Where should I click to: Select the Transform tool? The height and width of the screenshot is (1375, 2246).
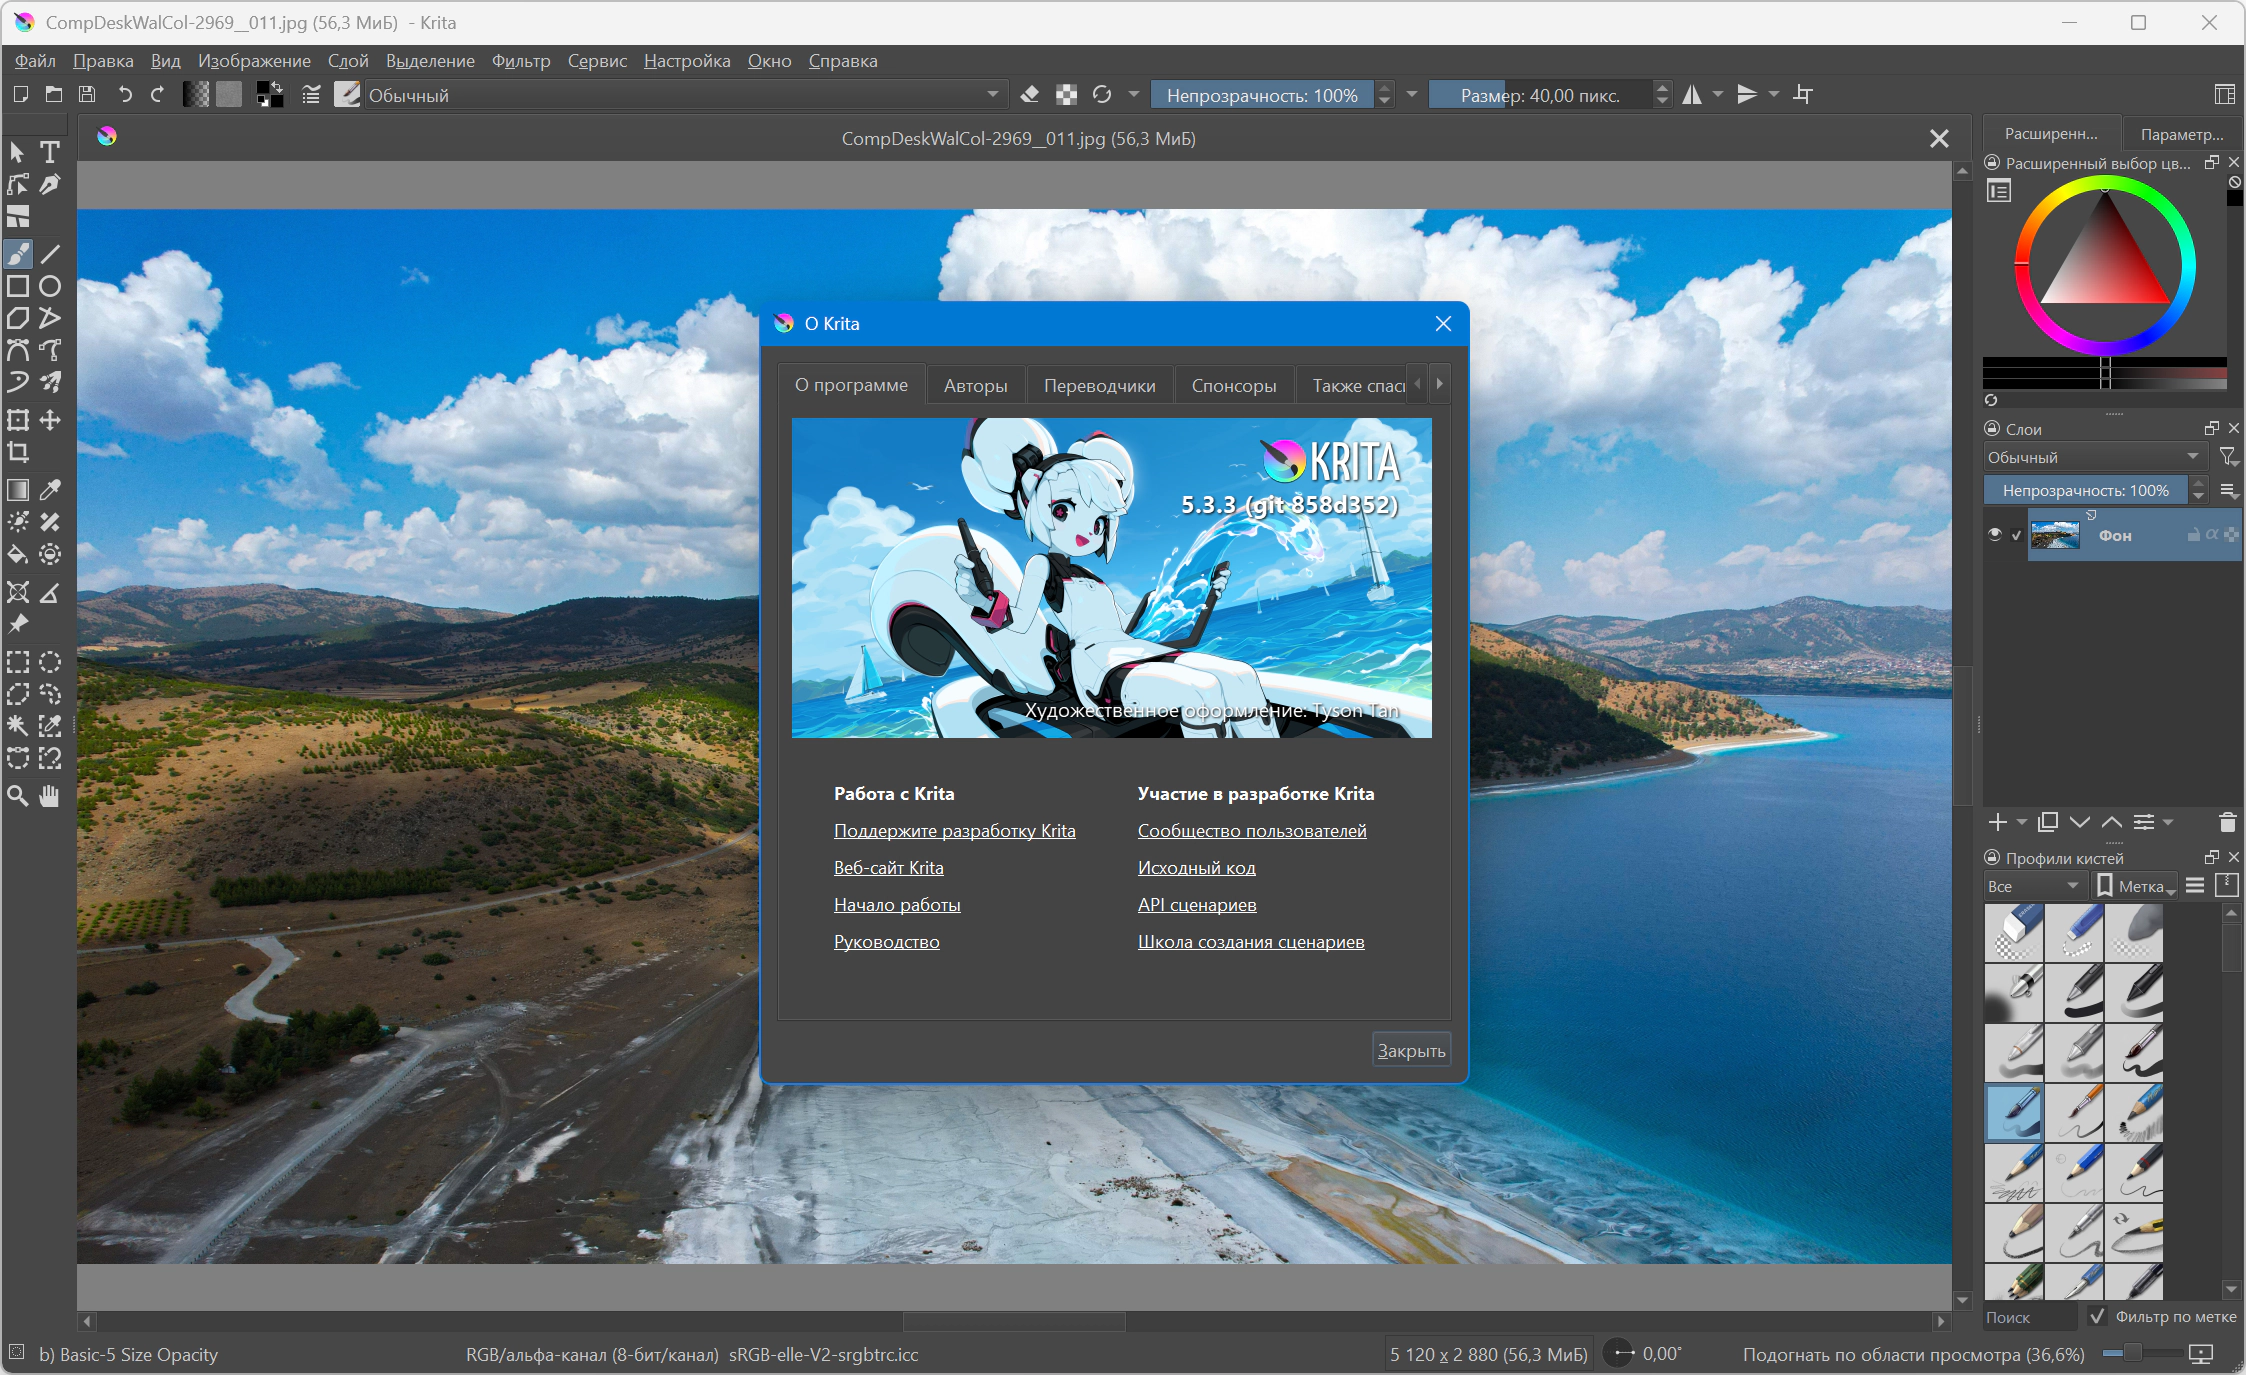pyautogui.click(x=18, y=420)
